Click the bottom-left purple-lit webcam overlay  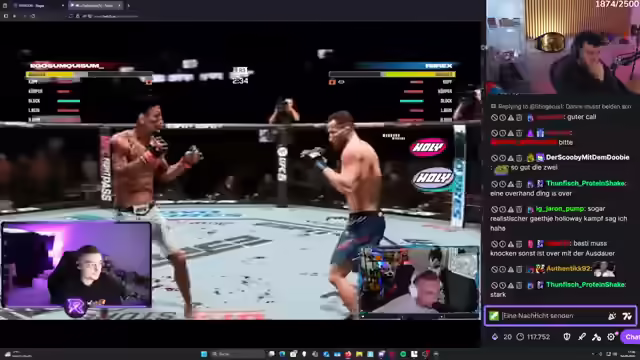(76, 265)
